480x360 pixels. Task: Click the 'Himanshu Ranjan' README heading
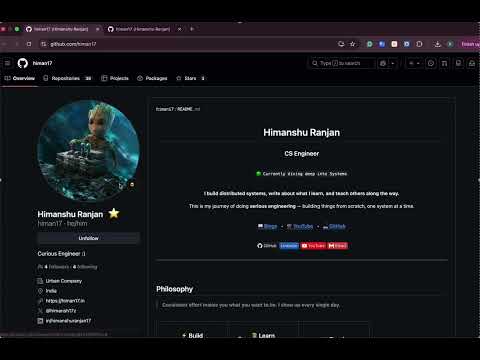point(302,133)
